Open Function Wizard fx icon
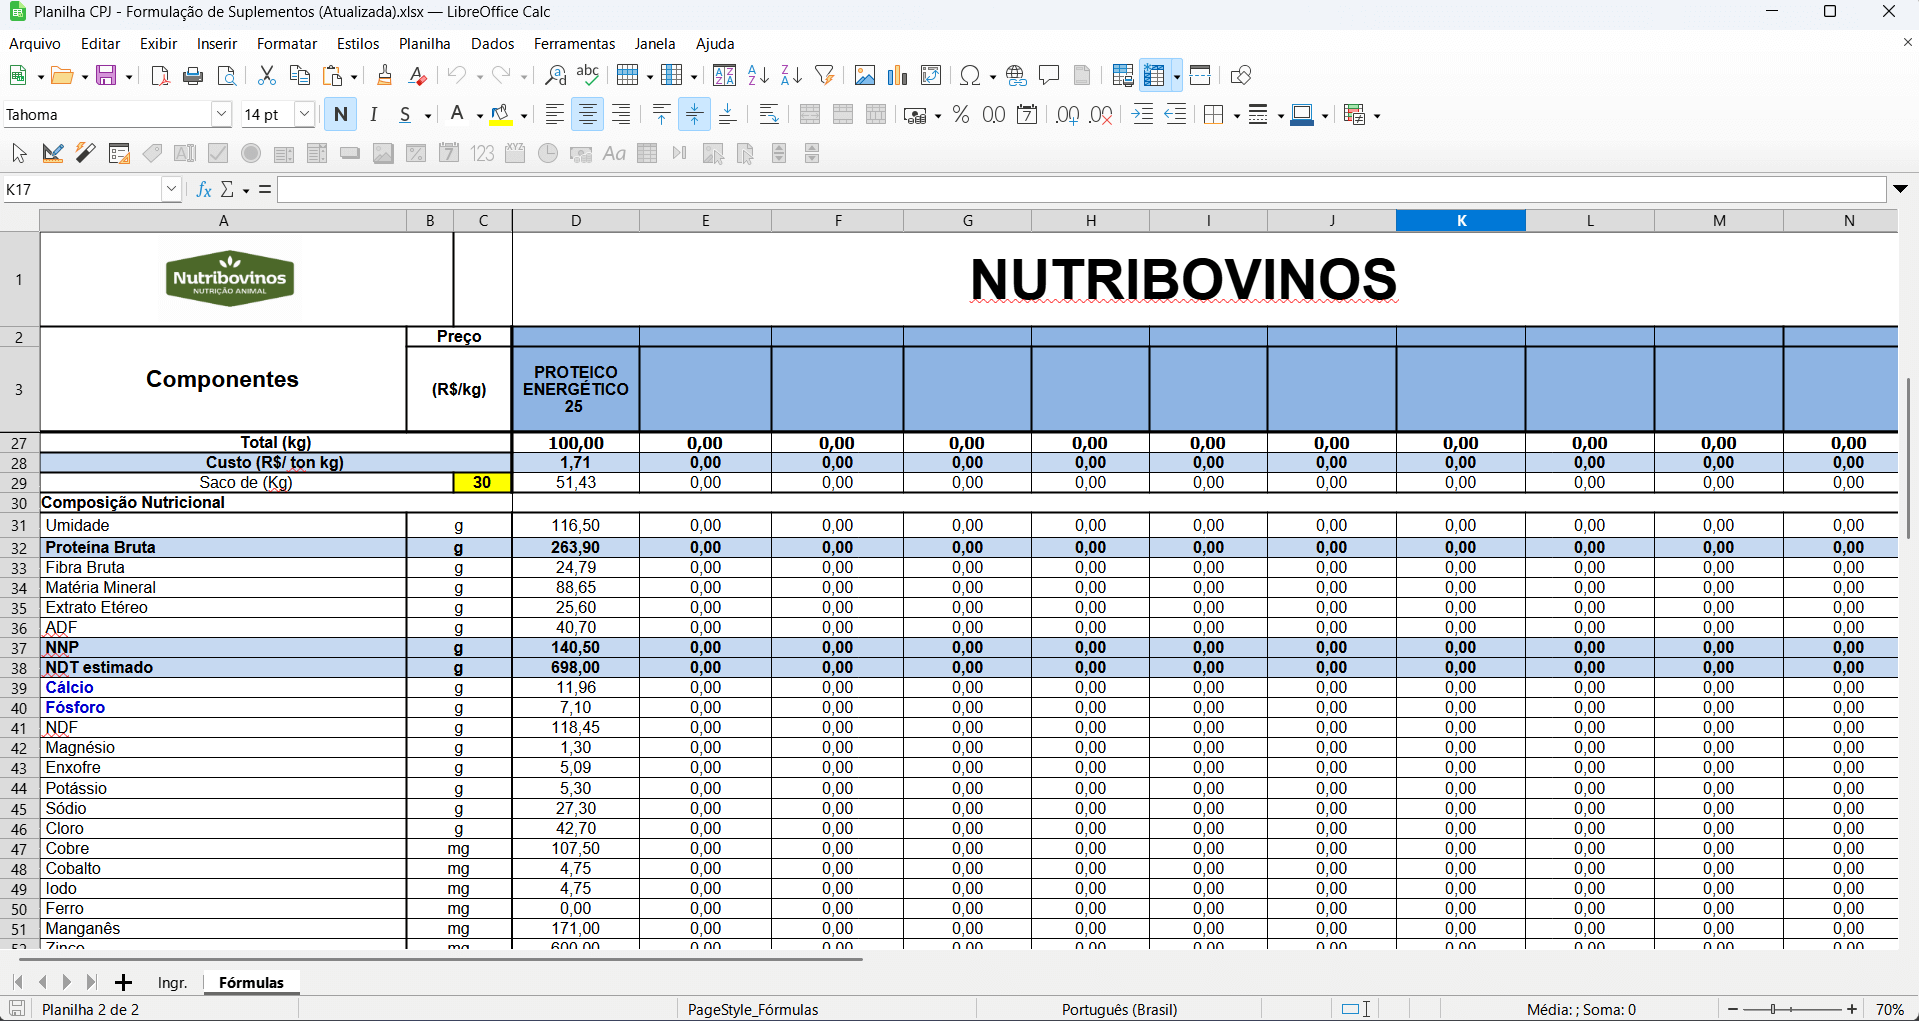1919x1021 pixels. [204, 189]
